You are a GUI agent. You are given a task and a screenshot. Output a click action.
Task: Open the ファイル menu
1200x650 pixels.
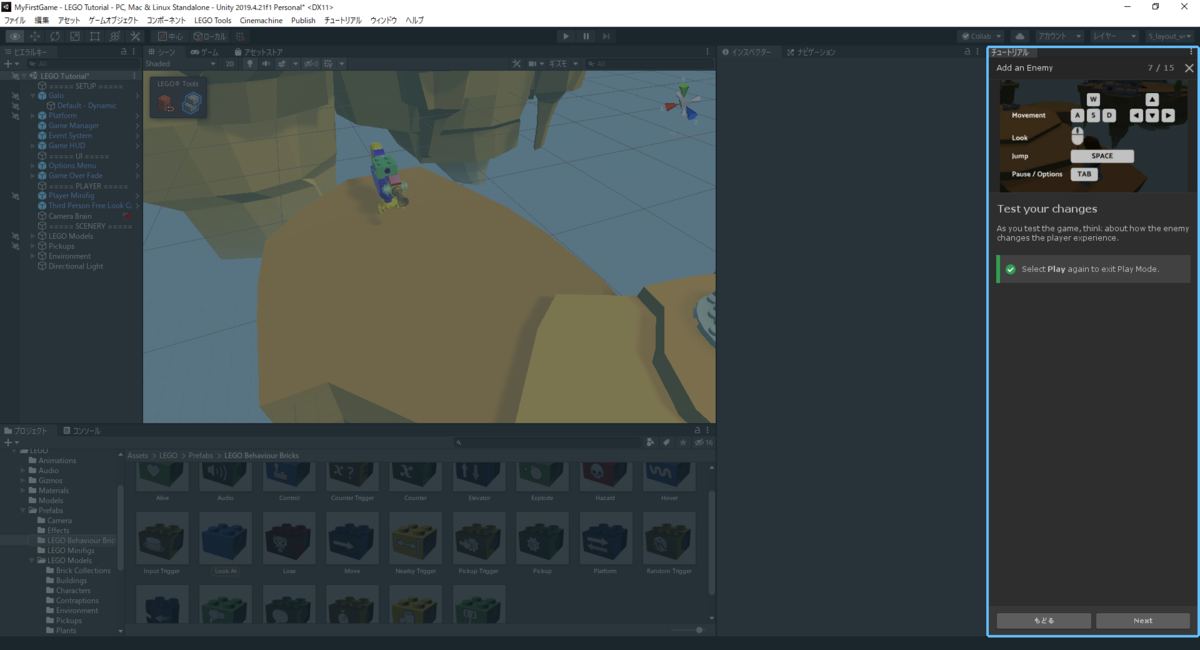click(x=15, y=20)
